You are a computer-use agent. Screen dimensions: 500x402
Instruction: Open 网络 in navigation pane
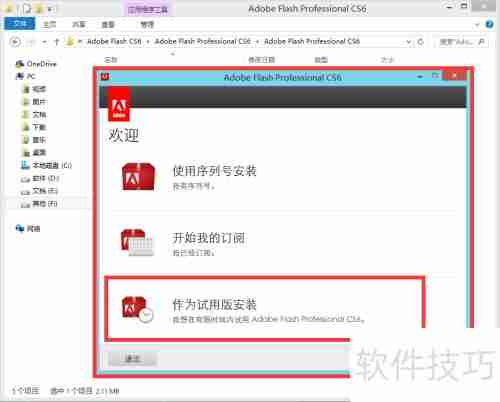point(28,228)
